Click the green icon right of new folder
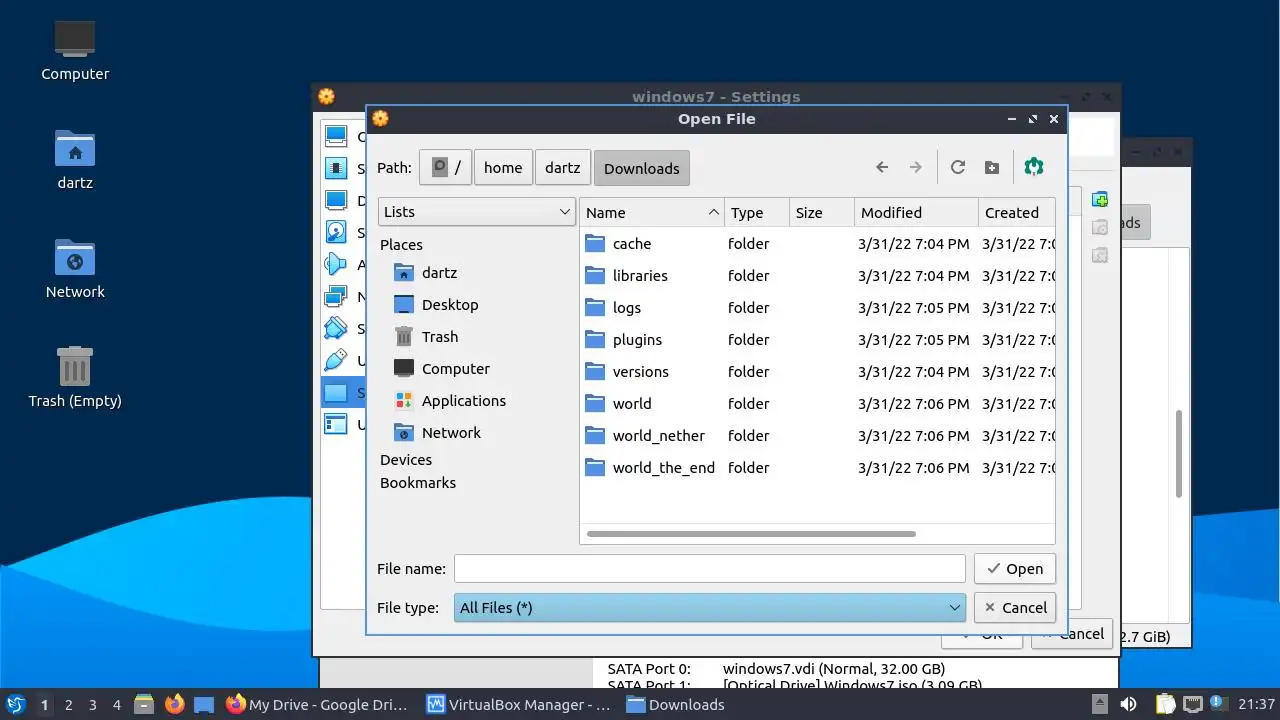This screenshot has width=1280, height=720. (1034, 167)
